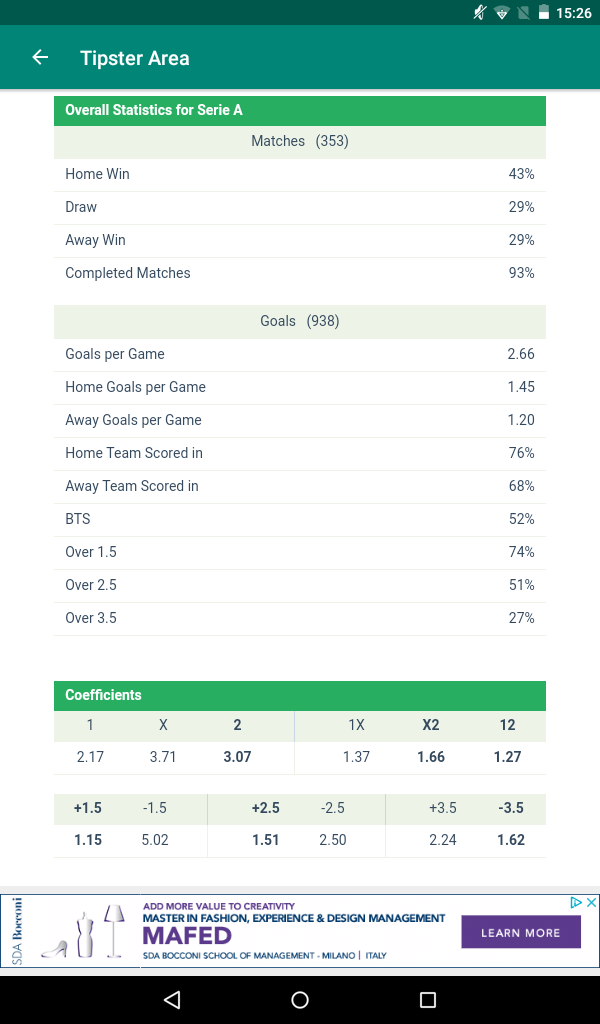Close the ad with X icon
This screenshot has height=1024, width=600.
click(591, 903)
